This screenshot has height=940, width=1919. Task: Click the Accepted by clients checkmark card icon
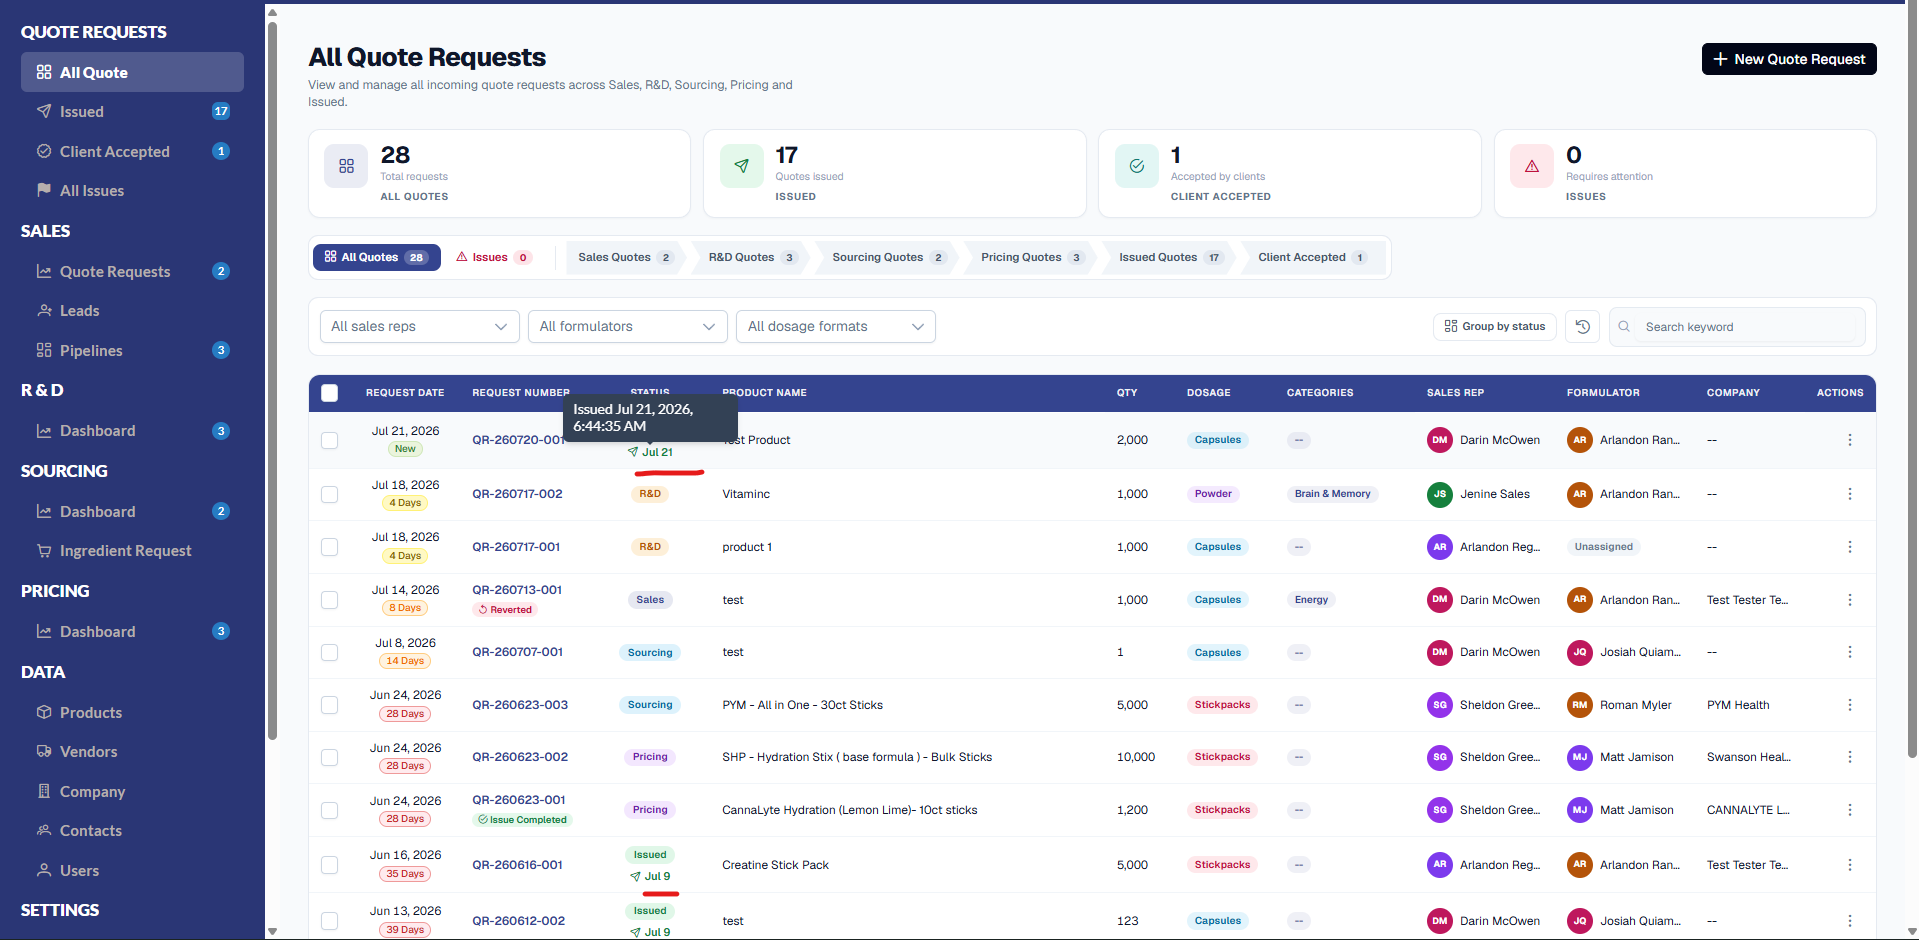(1137, 166)
